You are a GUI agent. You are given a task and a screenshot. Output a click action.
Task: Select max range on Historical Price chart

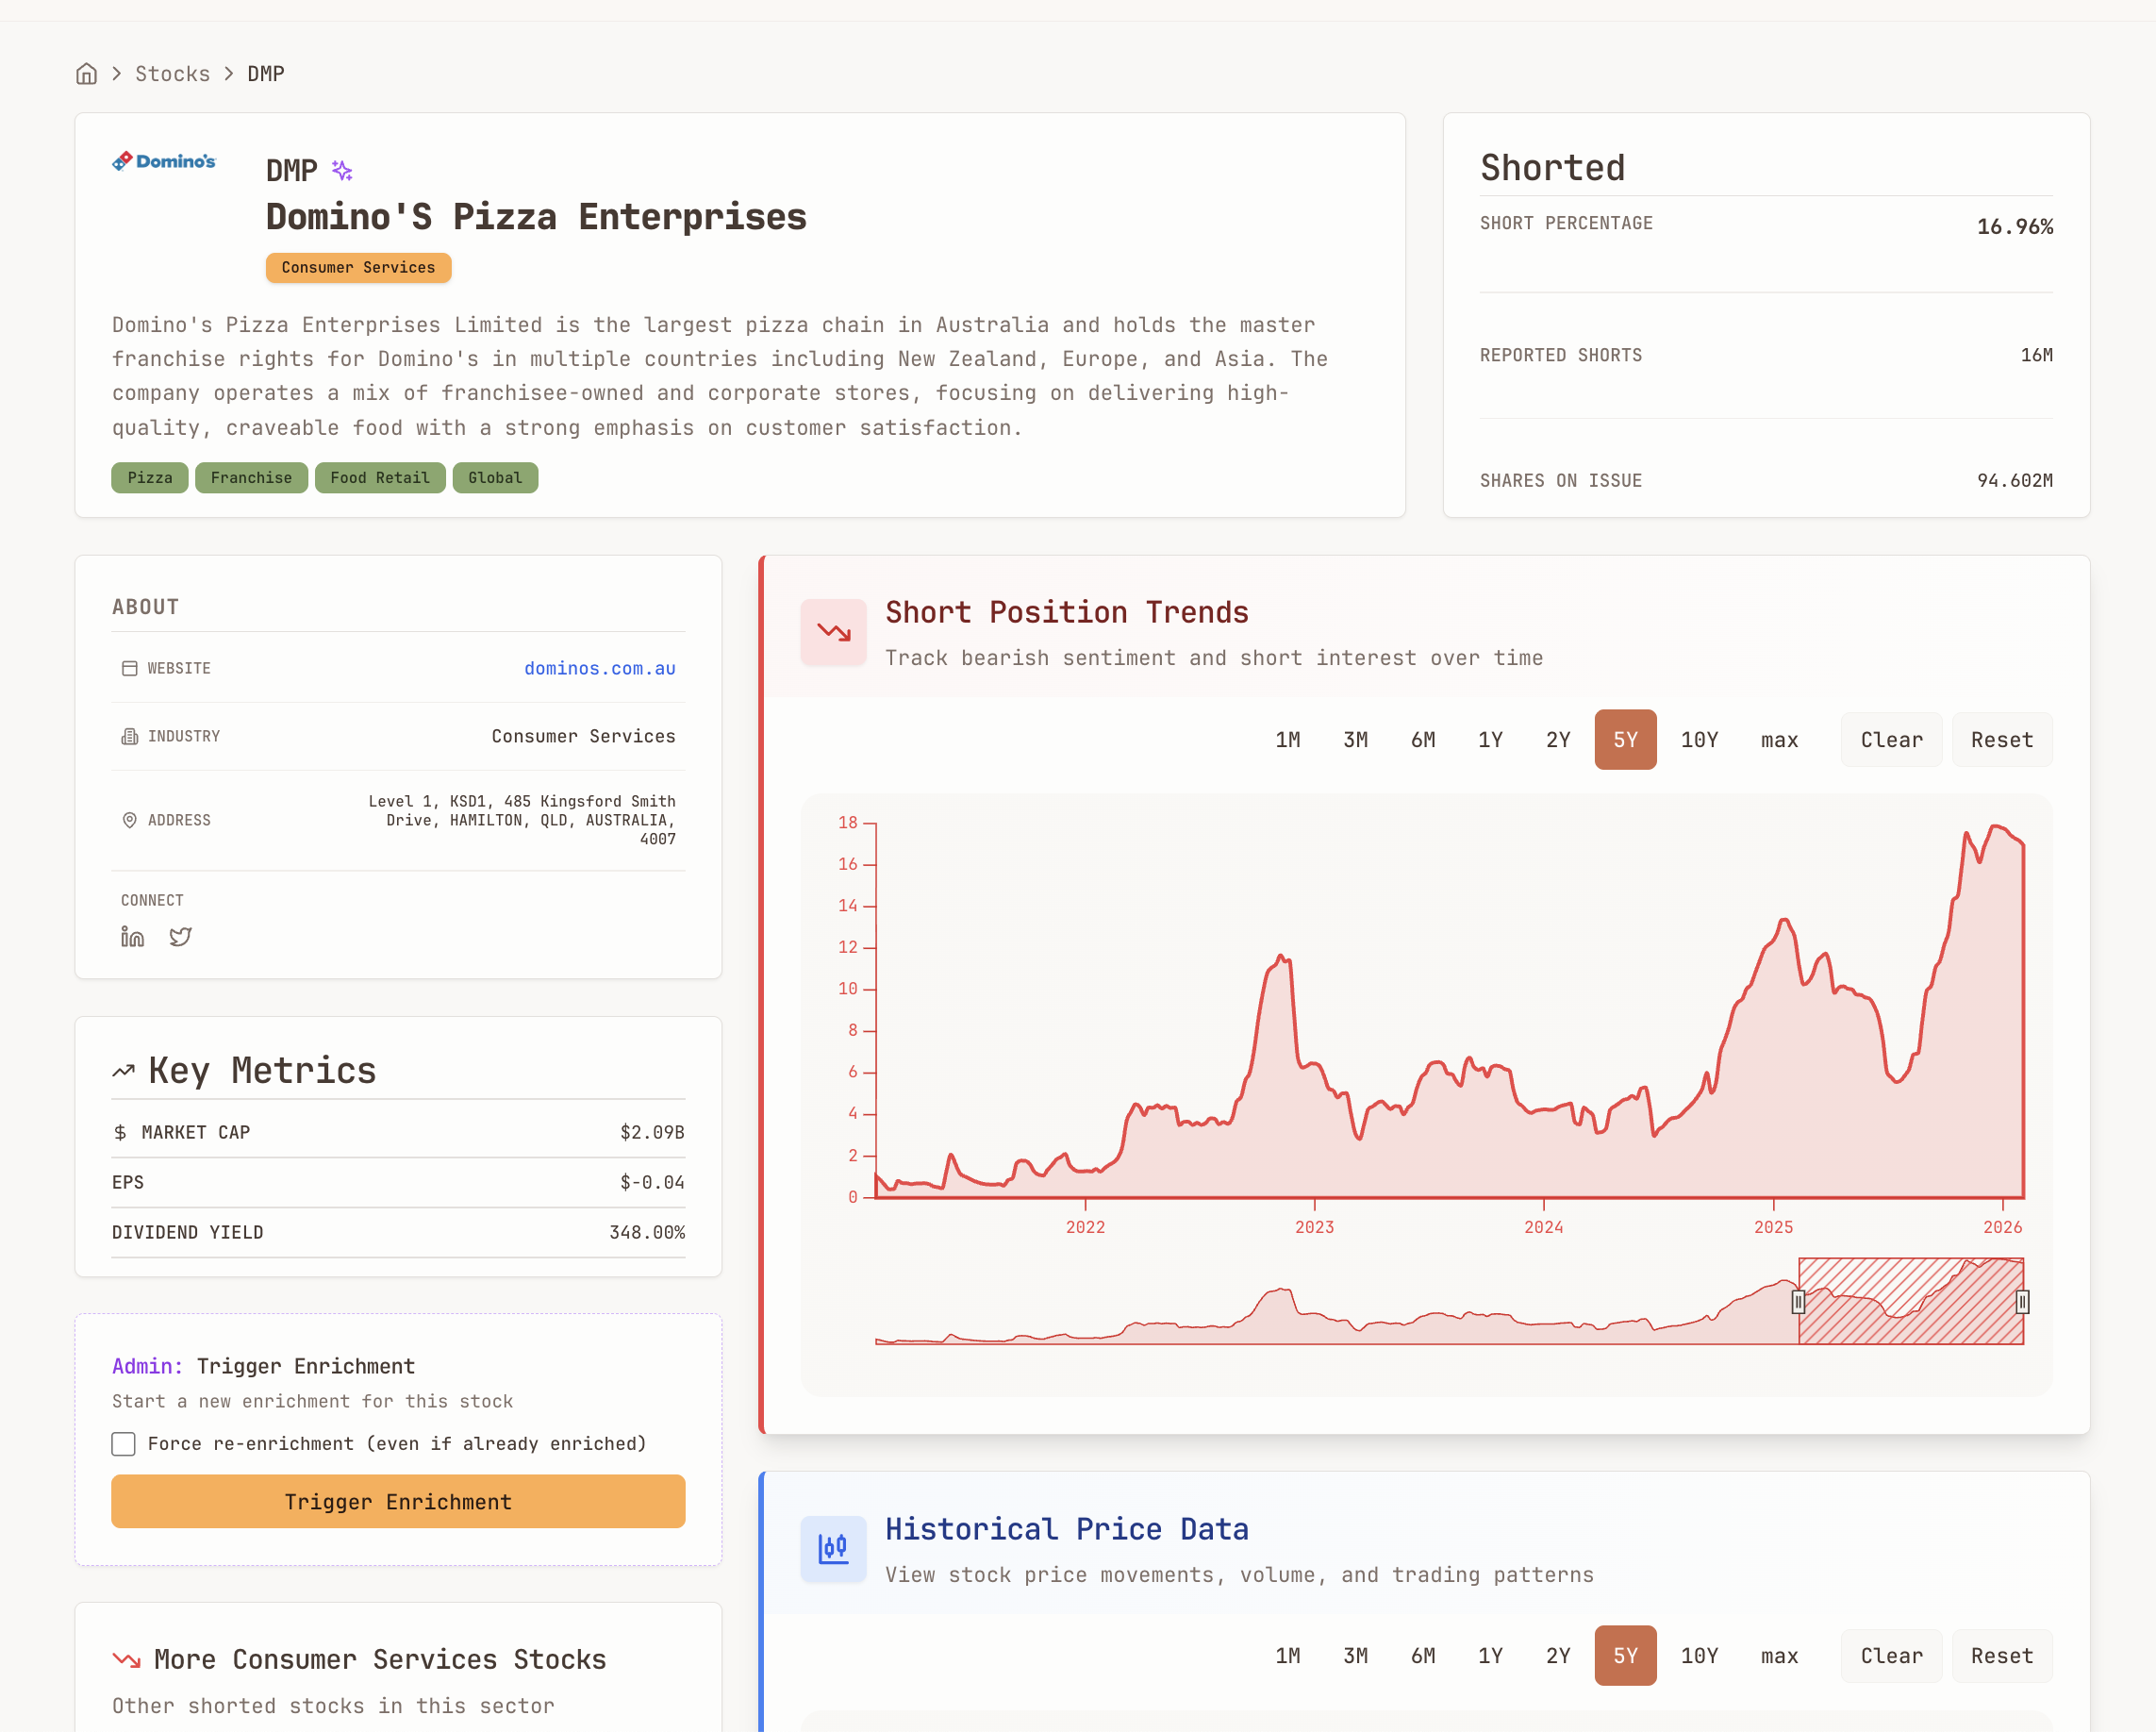[1779, 1656]
